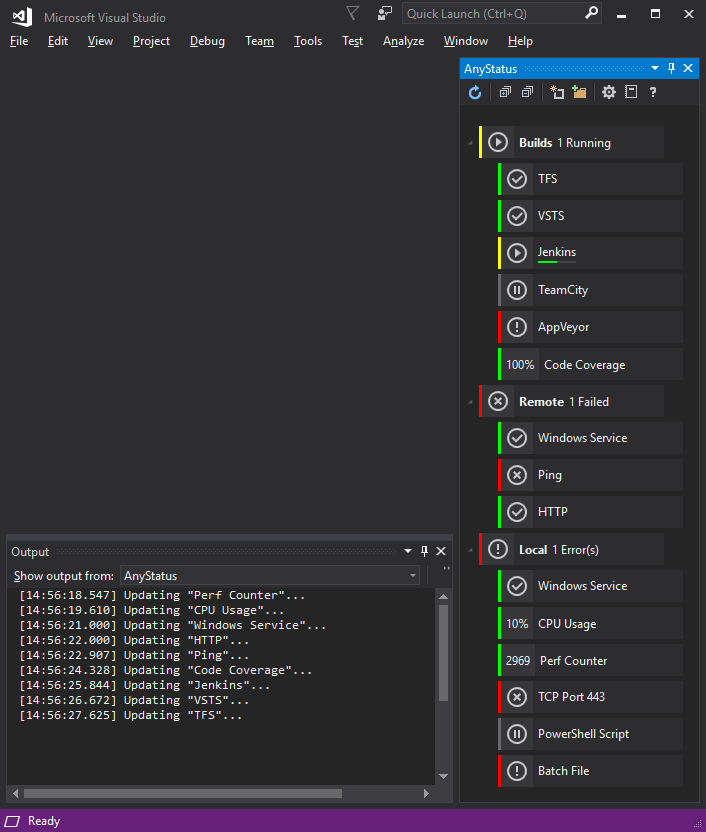Image resolution: width=706 pixels, height=832 pixels.
Task: Click the VSTS success checkmark icon
Action: coord(517,216)
